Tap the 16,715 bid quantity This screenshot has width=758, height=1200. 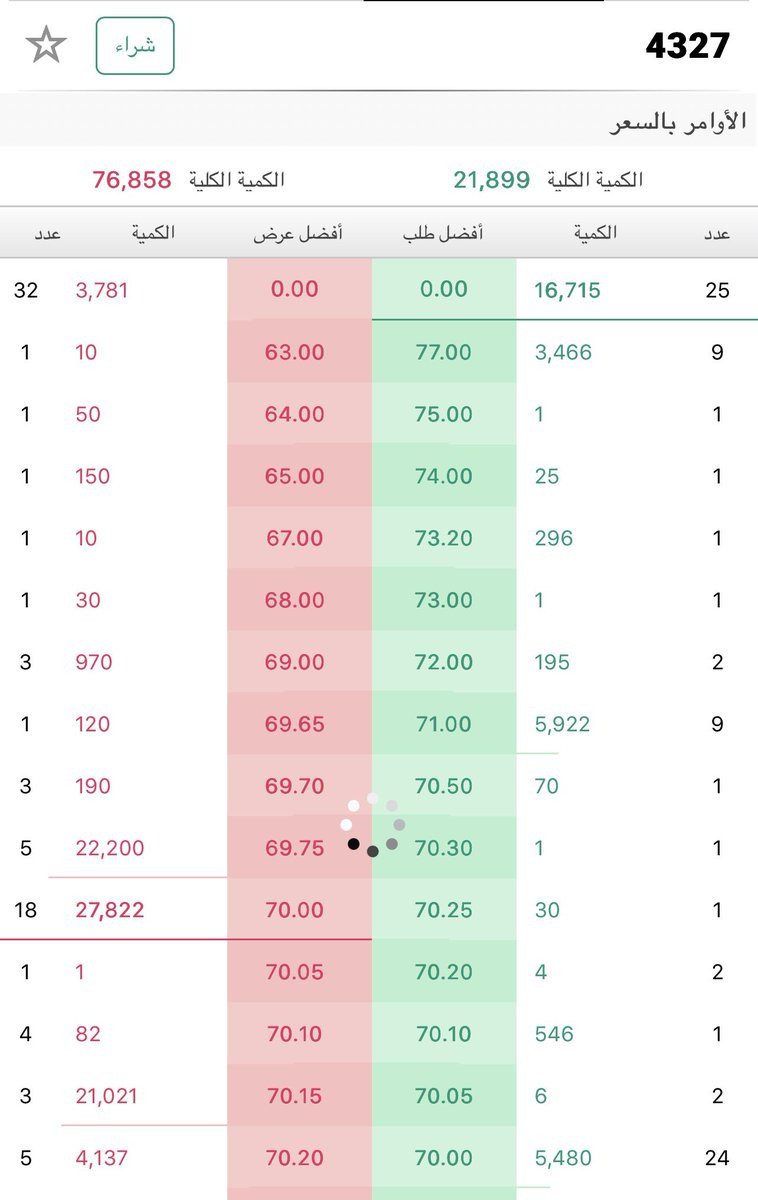566,290
